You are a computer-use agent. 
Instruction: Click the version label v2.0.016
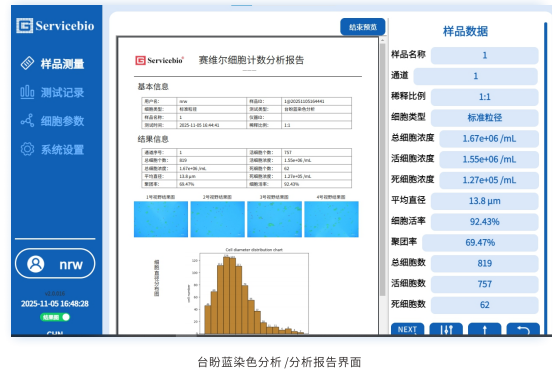55,294
